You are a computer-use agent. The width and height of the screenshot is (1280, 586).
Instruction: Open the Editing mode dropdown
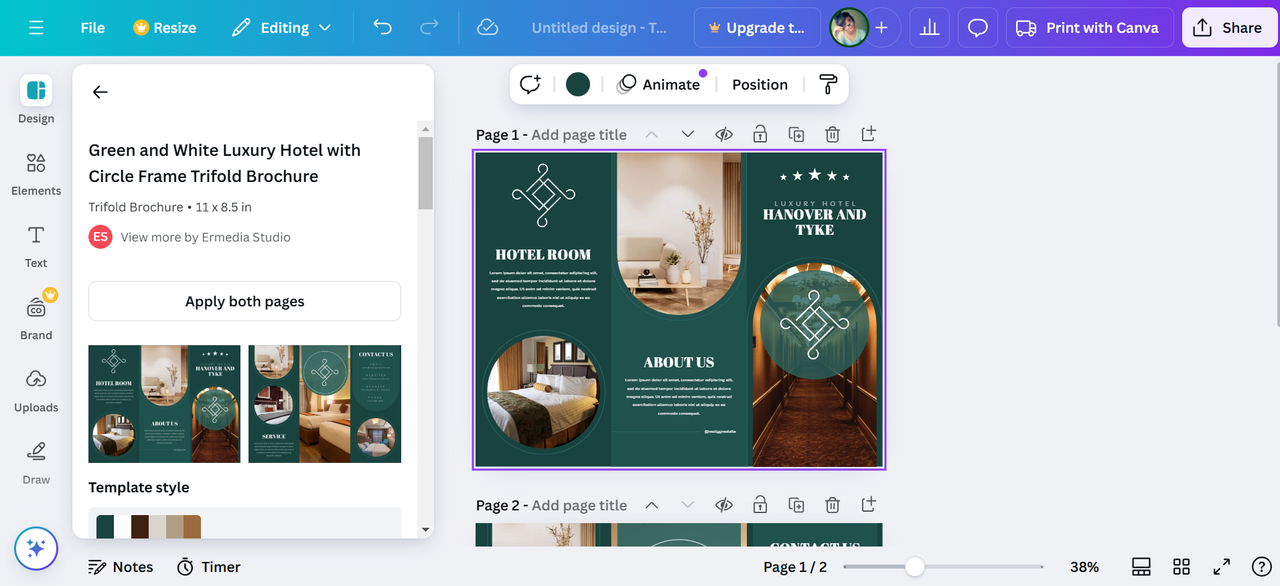click(281, 28)
